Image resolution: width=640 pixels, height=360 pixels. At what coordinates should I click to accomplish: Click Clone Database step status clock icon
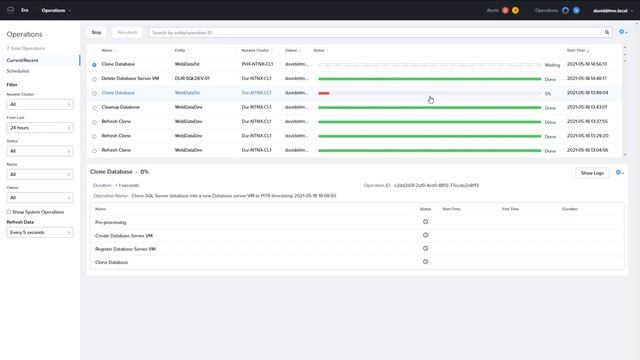tap(425, 262)
